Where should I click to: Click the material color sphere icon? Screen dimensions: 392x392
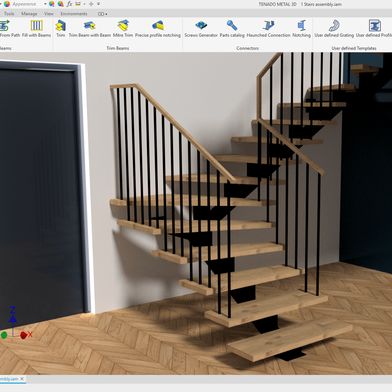point(7,4)
